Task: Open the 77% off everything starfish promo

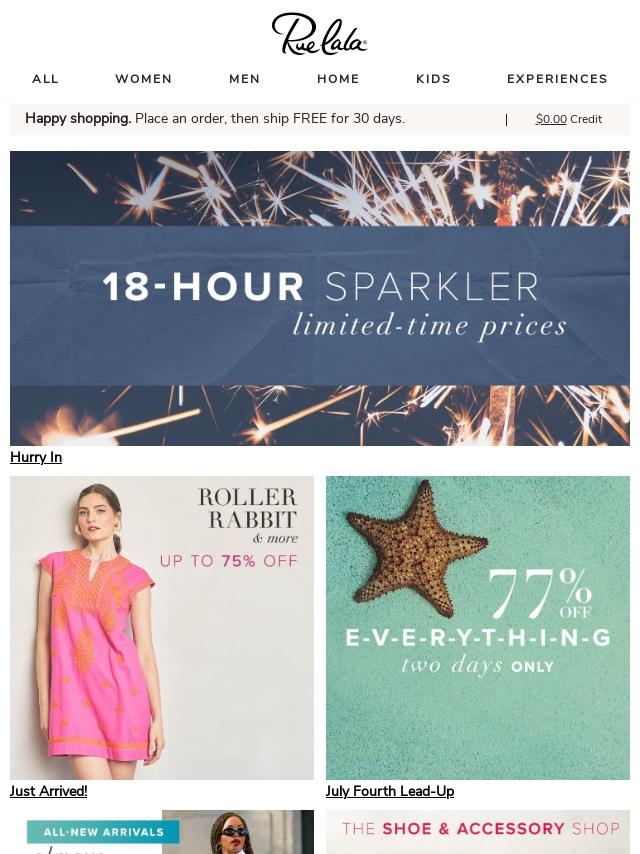Action: coord(478,627)
